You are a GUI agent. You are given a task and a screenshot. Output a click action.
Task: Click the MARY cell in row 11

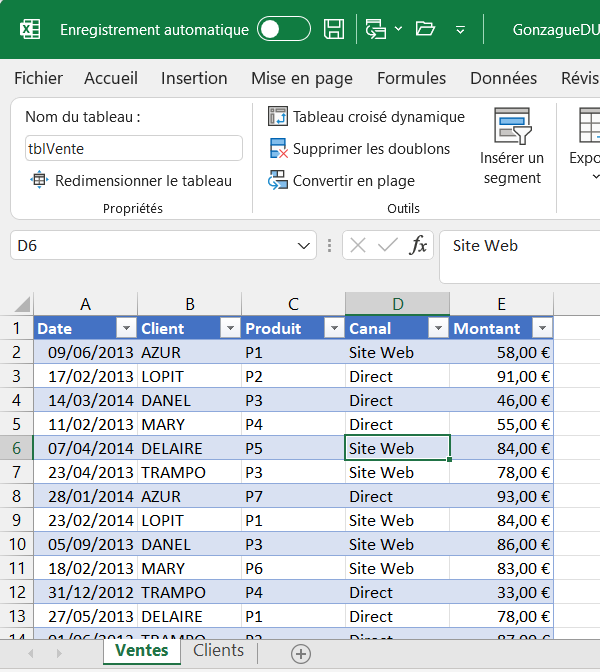point(189,568)
